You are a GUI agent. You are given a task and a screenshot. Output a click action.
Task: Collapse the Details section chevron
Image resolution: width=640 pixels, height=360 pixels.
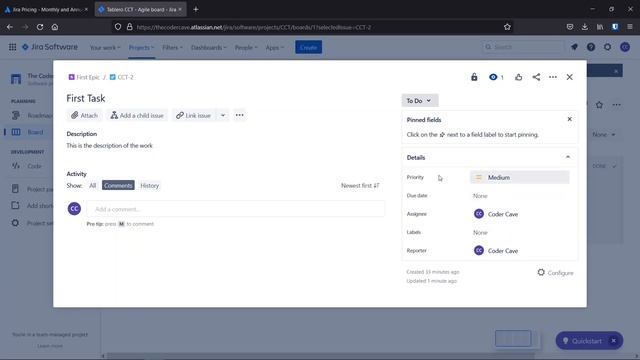coord(568,157)
